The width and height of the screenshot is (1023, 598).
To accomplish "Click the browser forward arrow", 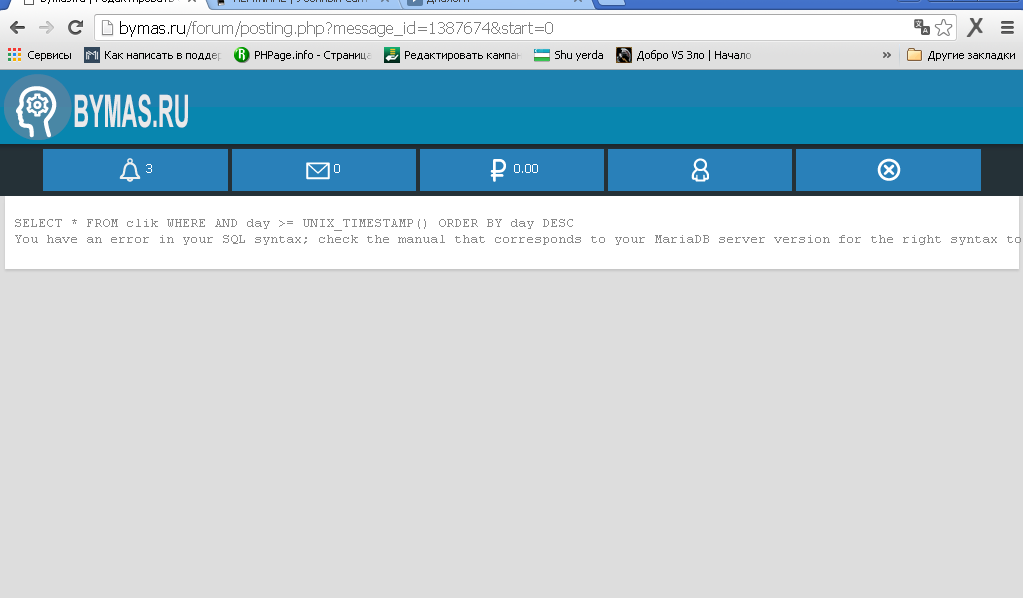I will [46, 27].
